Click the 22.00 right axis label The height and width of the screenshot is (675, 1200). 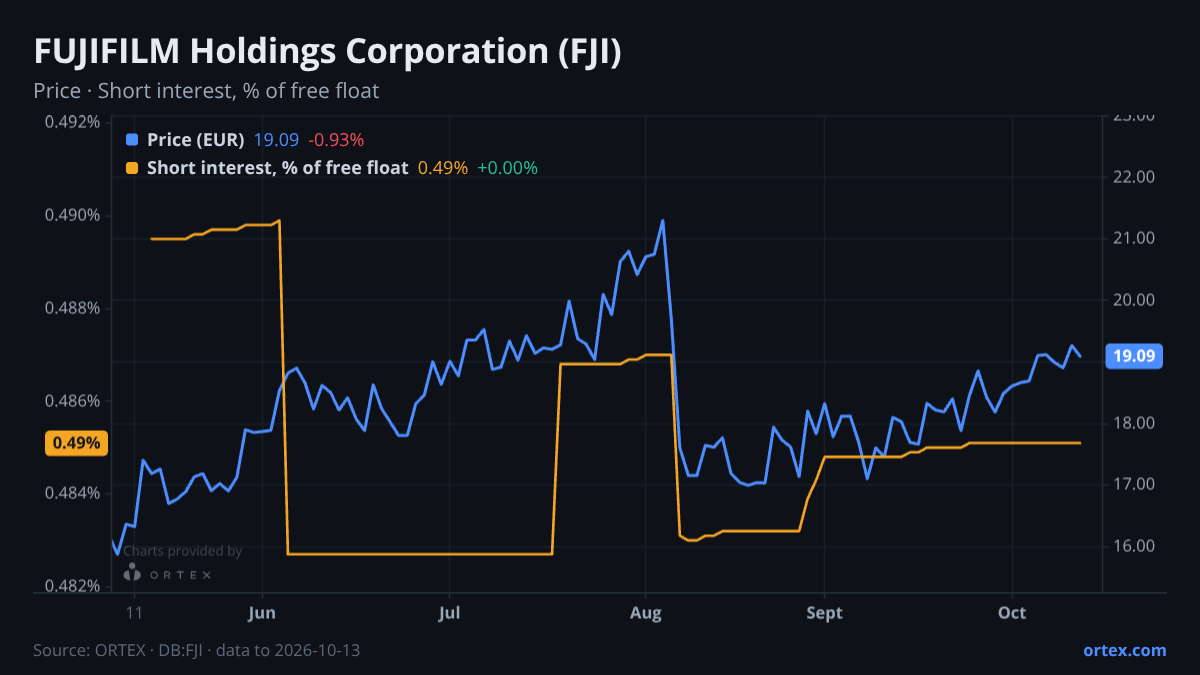pos(1133,177)
